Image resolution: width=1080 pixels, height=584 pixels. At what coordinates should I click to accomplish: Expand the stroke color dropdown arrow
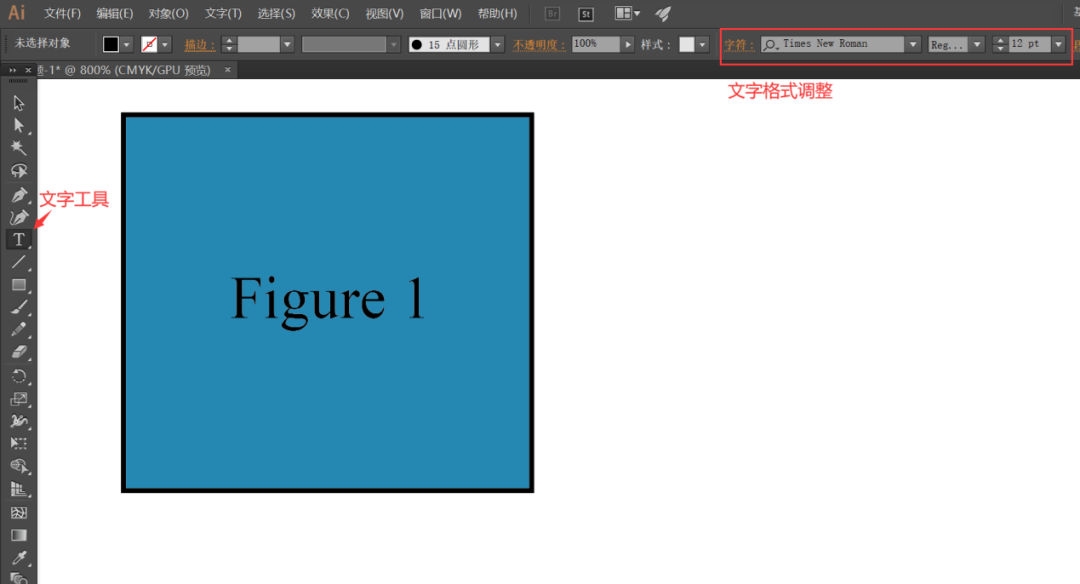[x=165, y=45]
